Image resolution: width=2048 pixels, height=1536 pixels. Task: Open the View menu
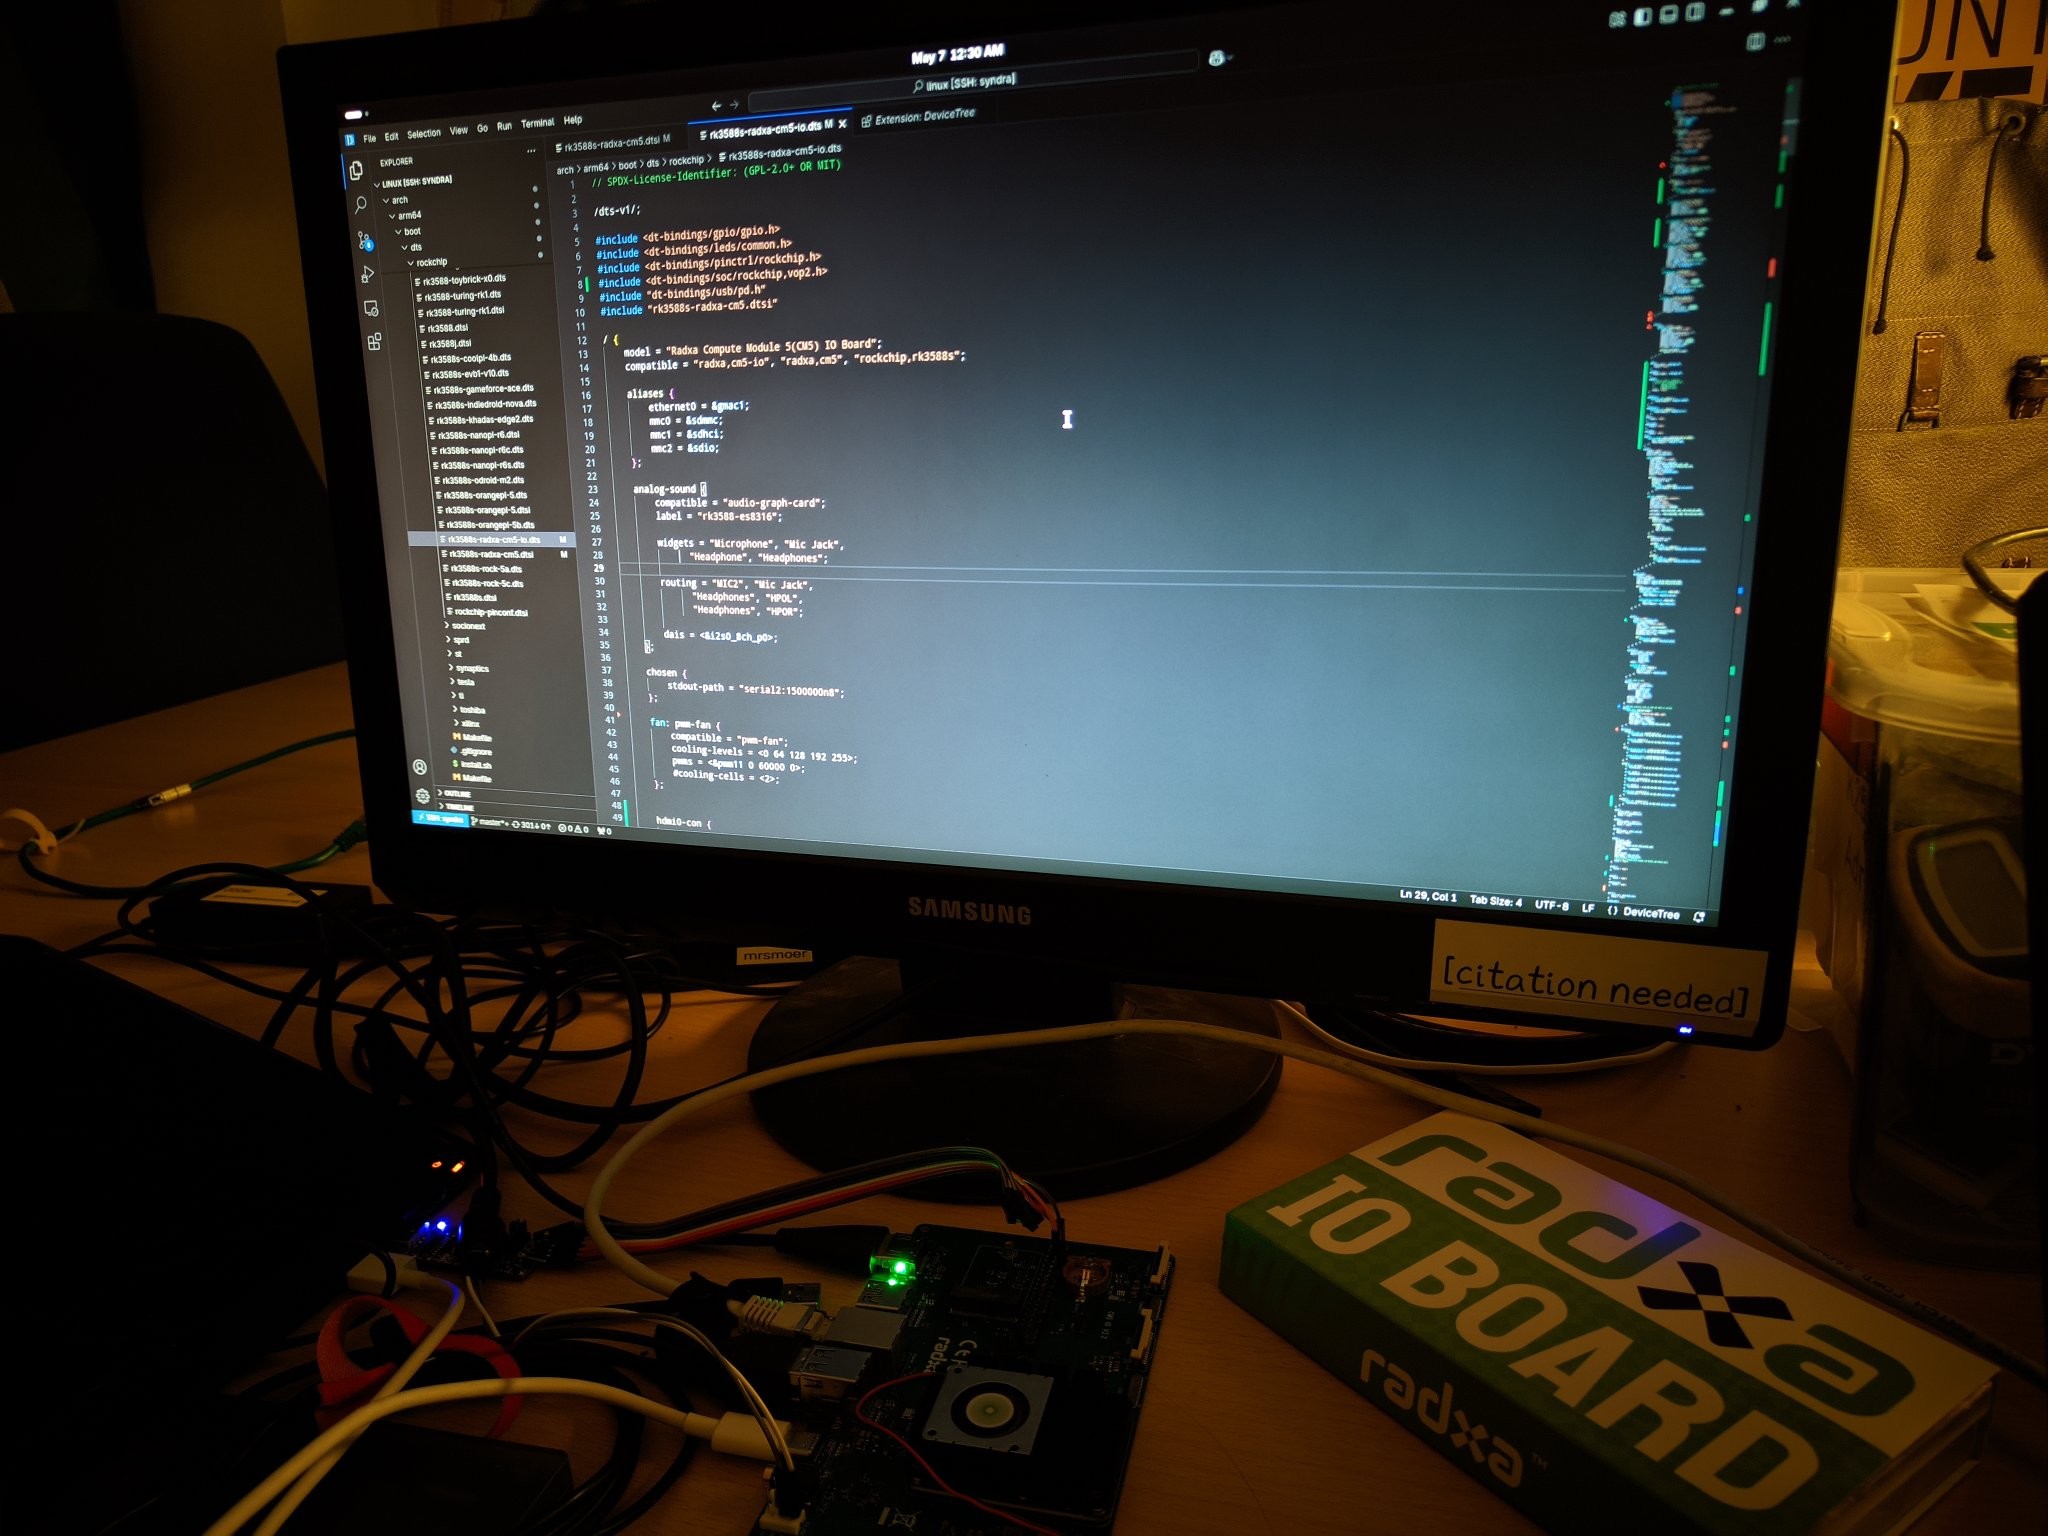[459, 130]
